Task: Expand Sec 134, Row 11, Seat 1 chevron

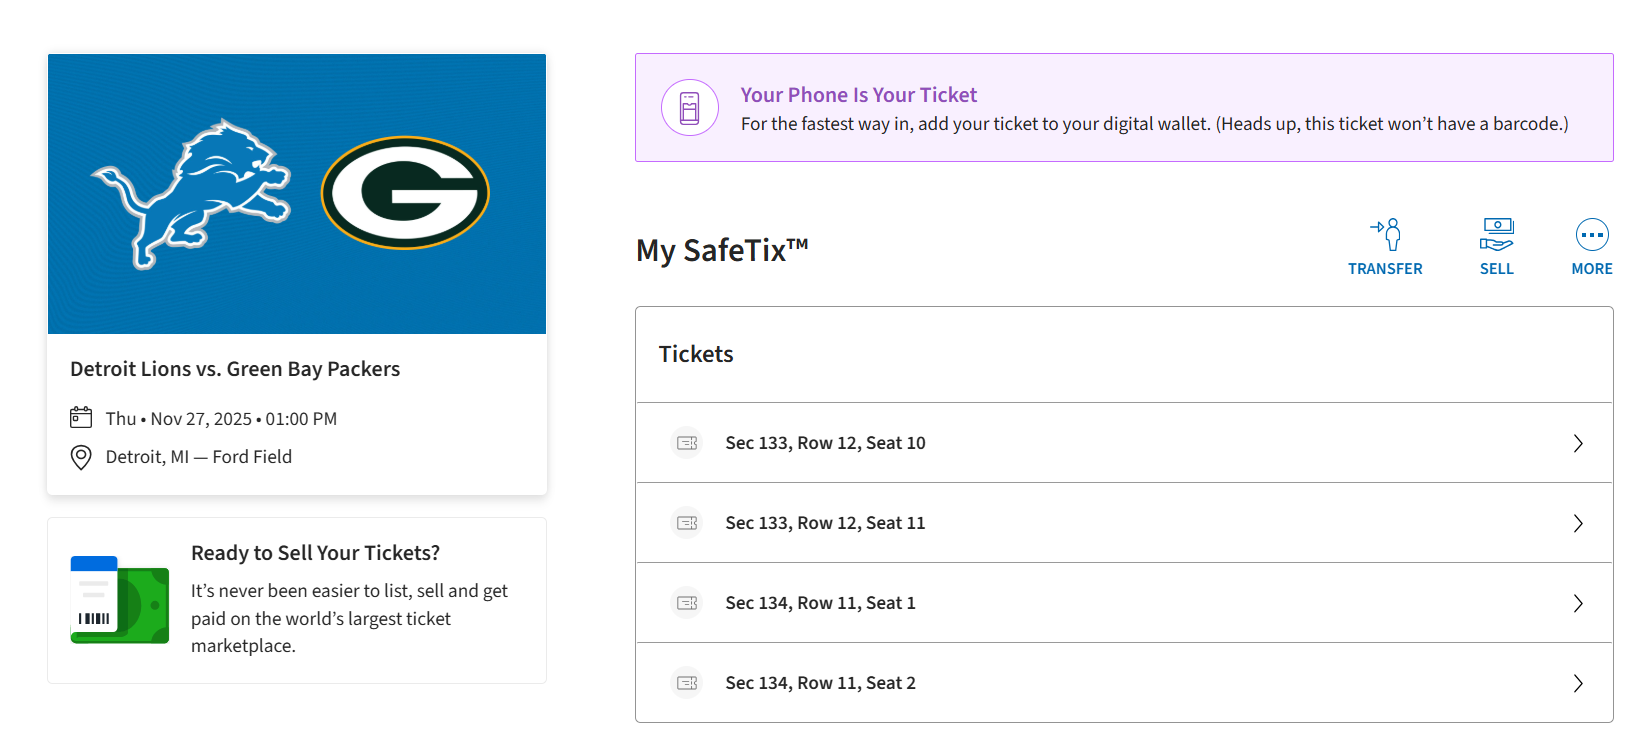Action: (1577, 603)
